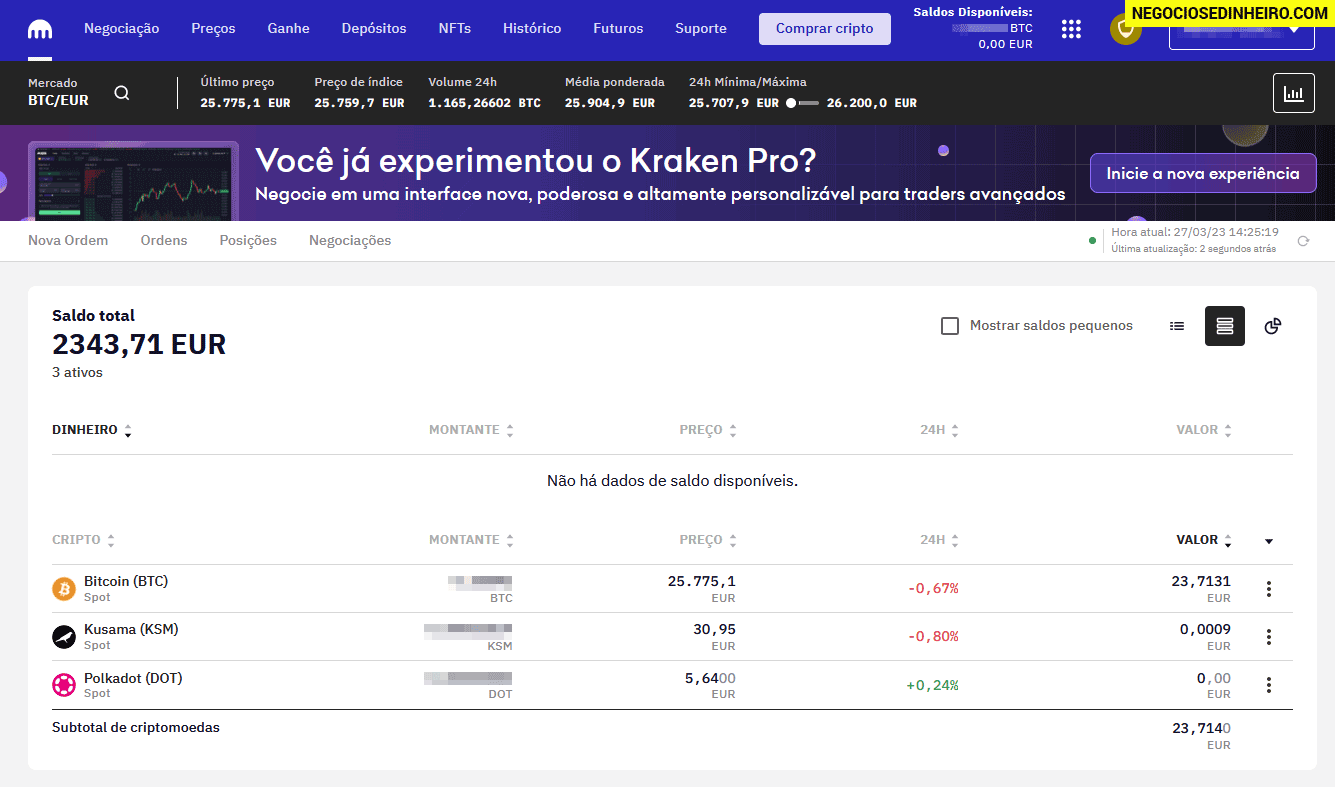This screenshot has height=787, width=1335.
Task: Show the pie chart view icon
Action: [x=1273, y=326]
